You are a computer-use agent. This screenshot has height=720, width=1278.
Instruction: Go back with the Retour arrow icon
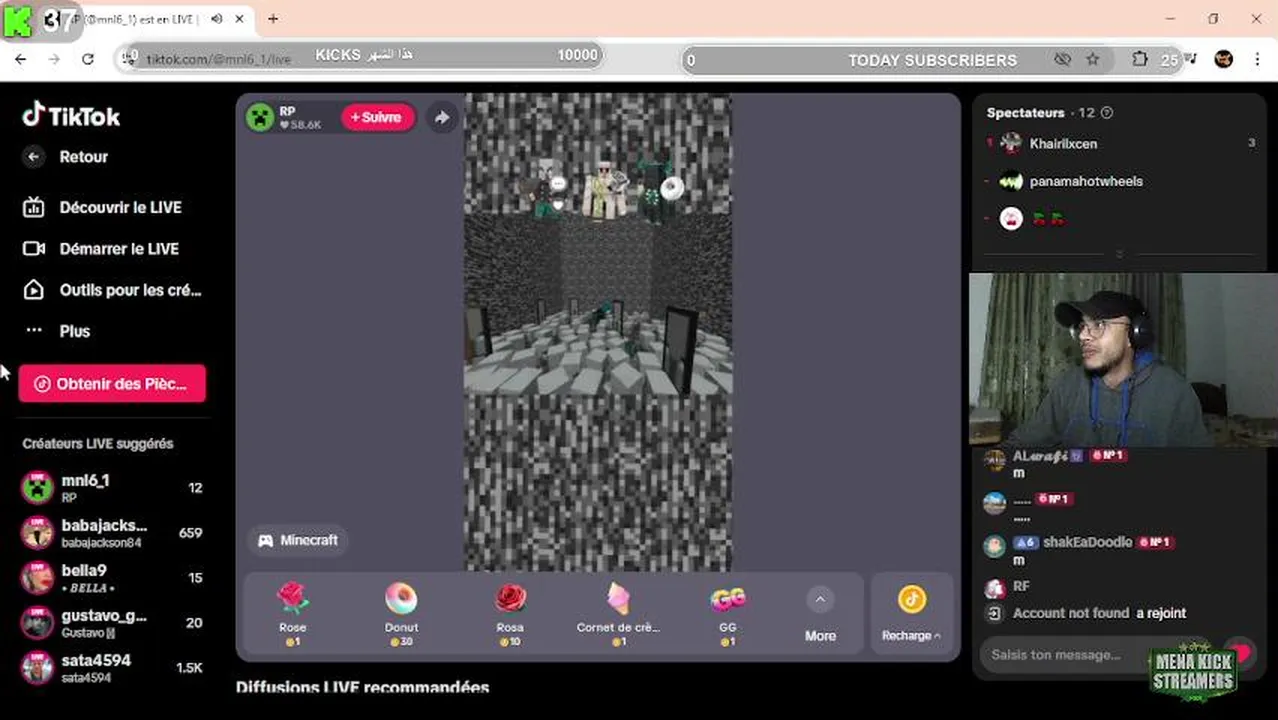pos(34,157)
